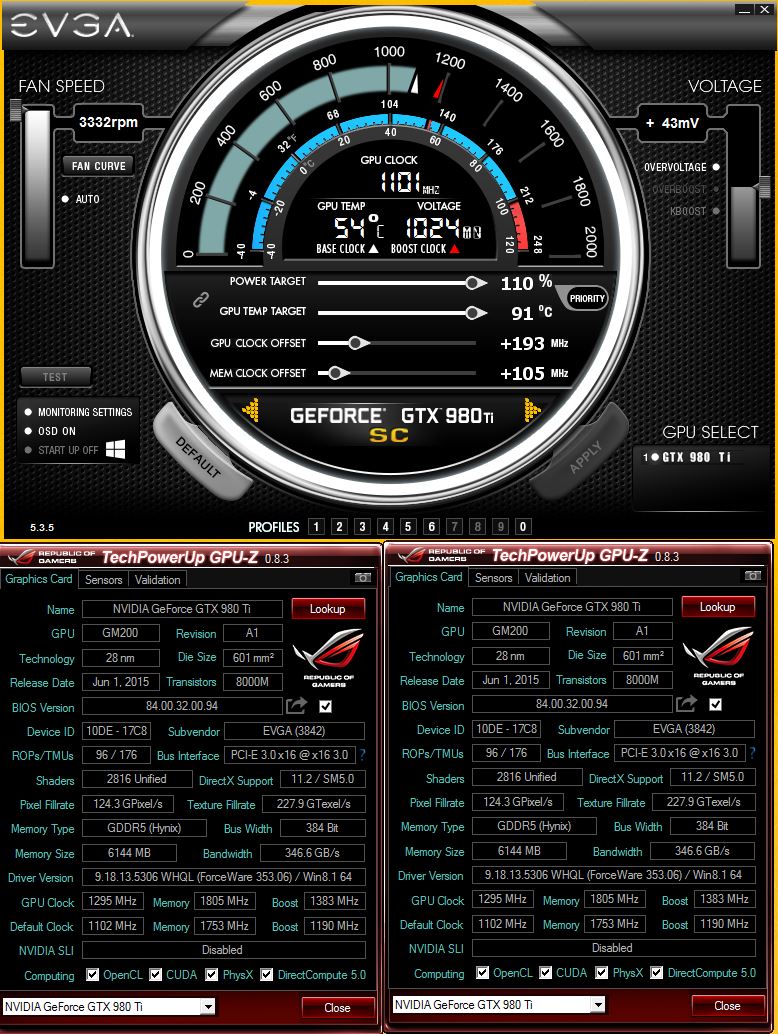Select profile slot 3

coord(362,526)
